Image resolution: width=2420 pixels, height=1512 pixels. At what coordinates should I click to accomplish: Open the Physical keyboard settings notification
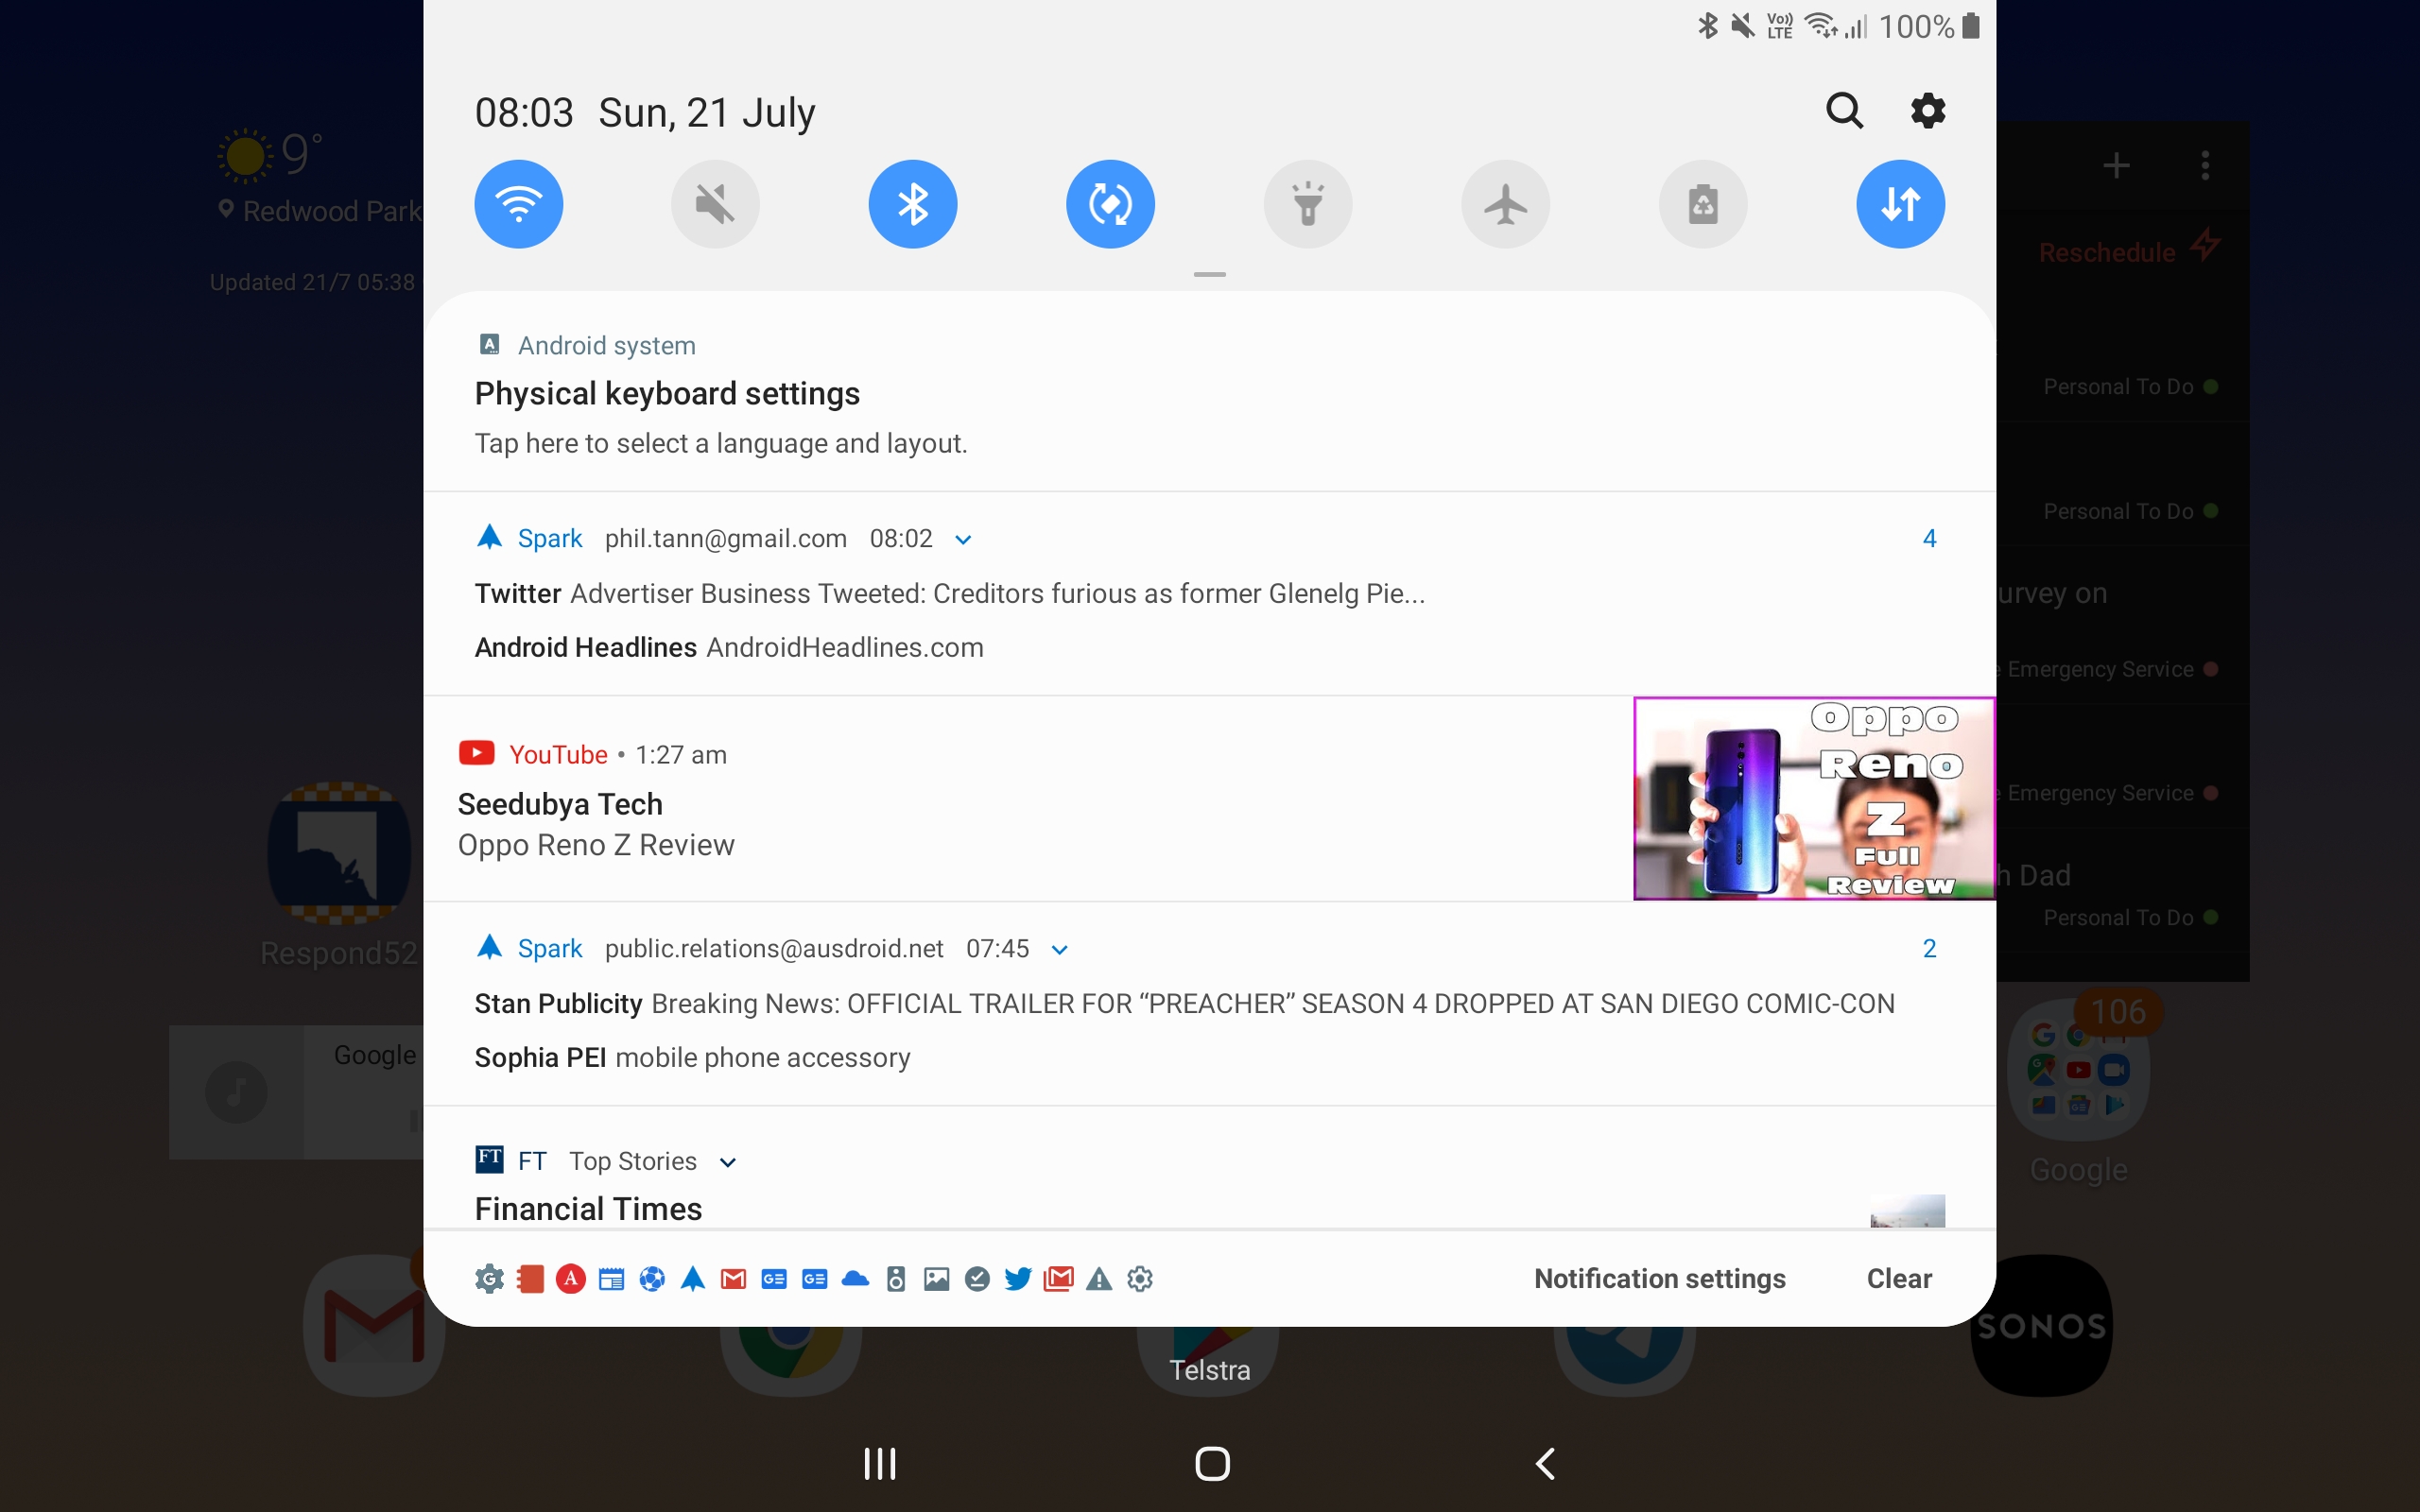pos(1209,394)
